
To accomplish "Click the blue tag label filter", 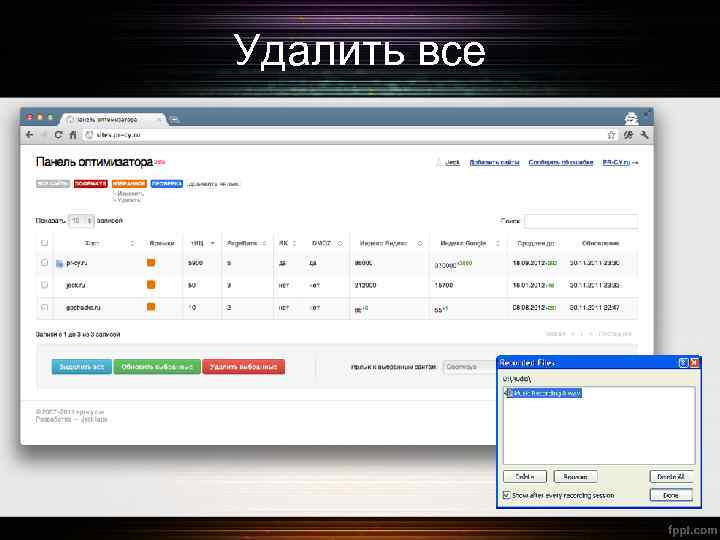I will tap(167, 184).
